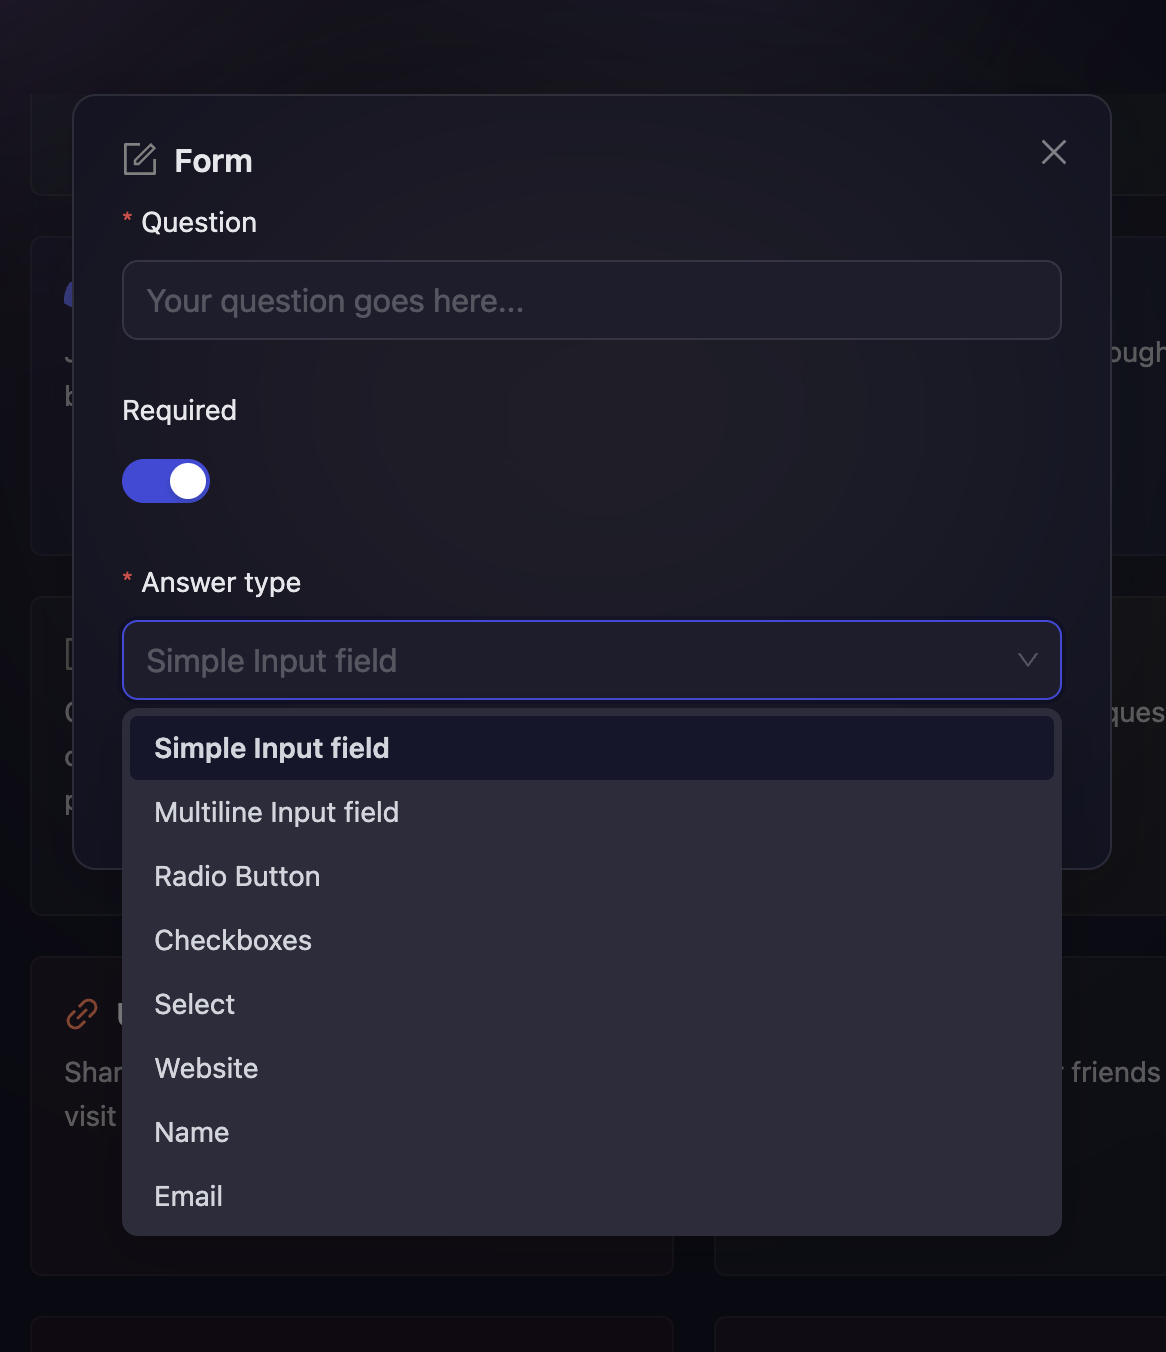This screenshot has width=1166, height=1352.
Task: Click the red asterisk next to Question
Action: [126, 220]
